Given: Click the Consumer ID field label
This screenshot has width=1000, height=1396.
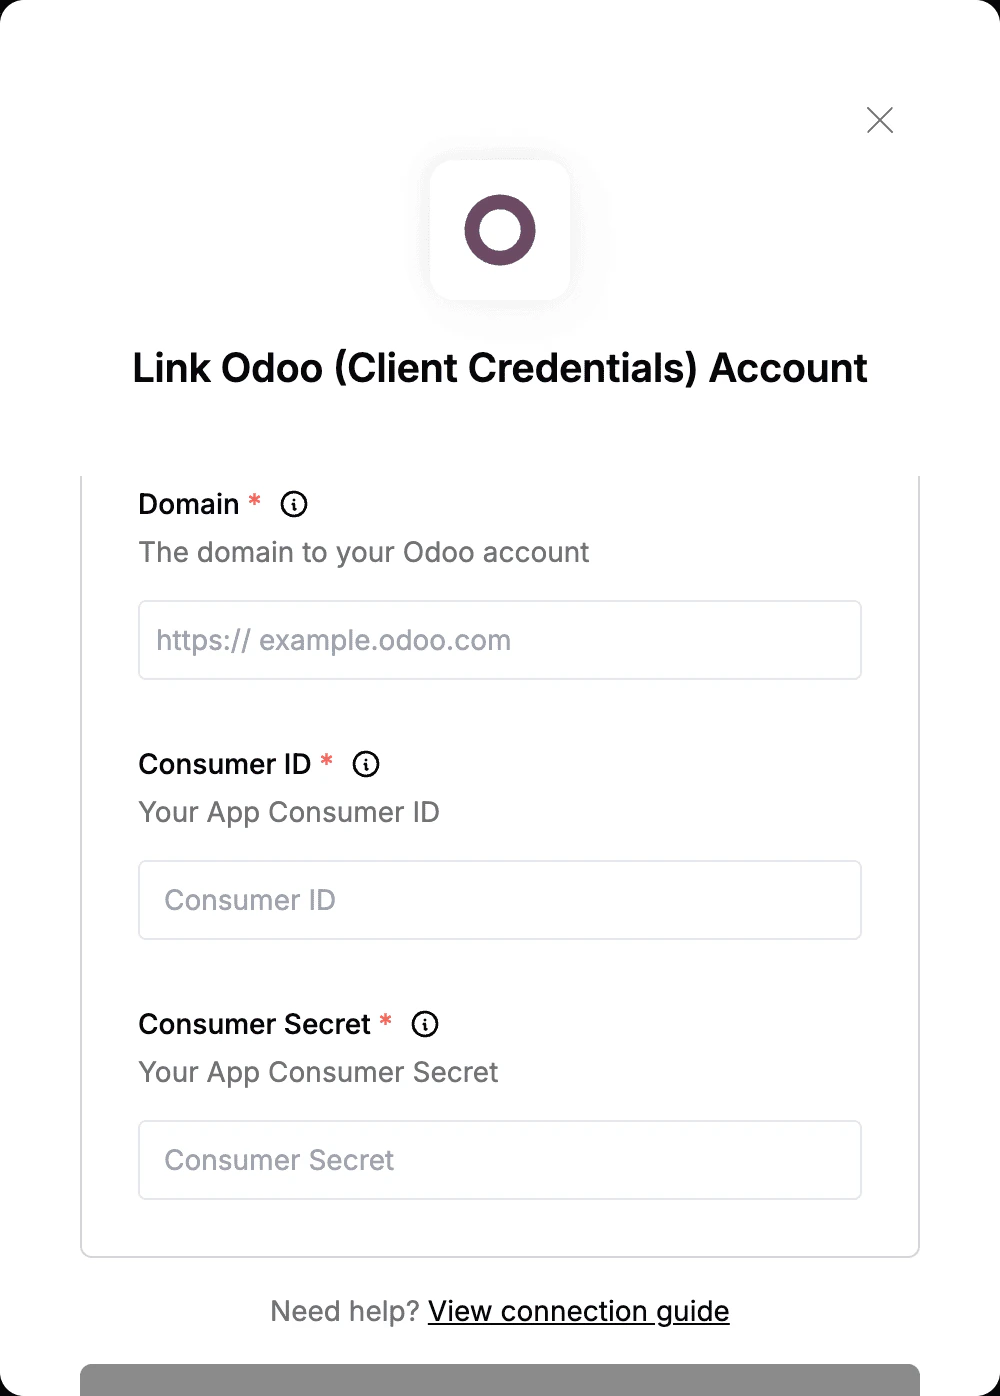Looking at the screenshot, I should click(225, 764).
